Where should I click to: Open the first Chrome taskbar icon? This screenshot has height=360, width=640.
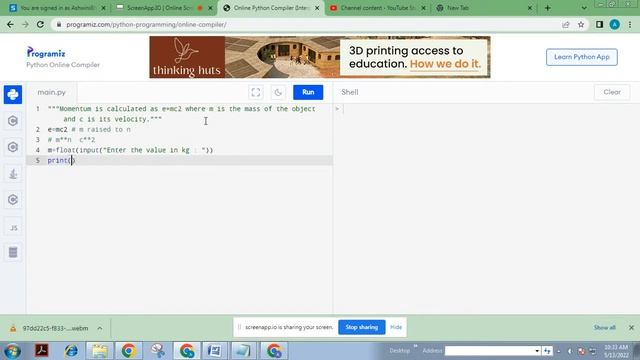tap(128, 351)
